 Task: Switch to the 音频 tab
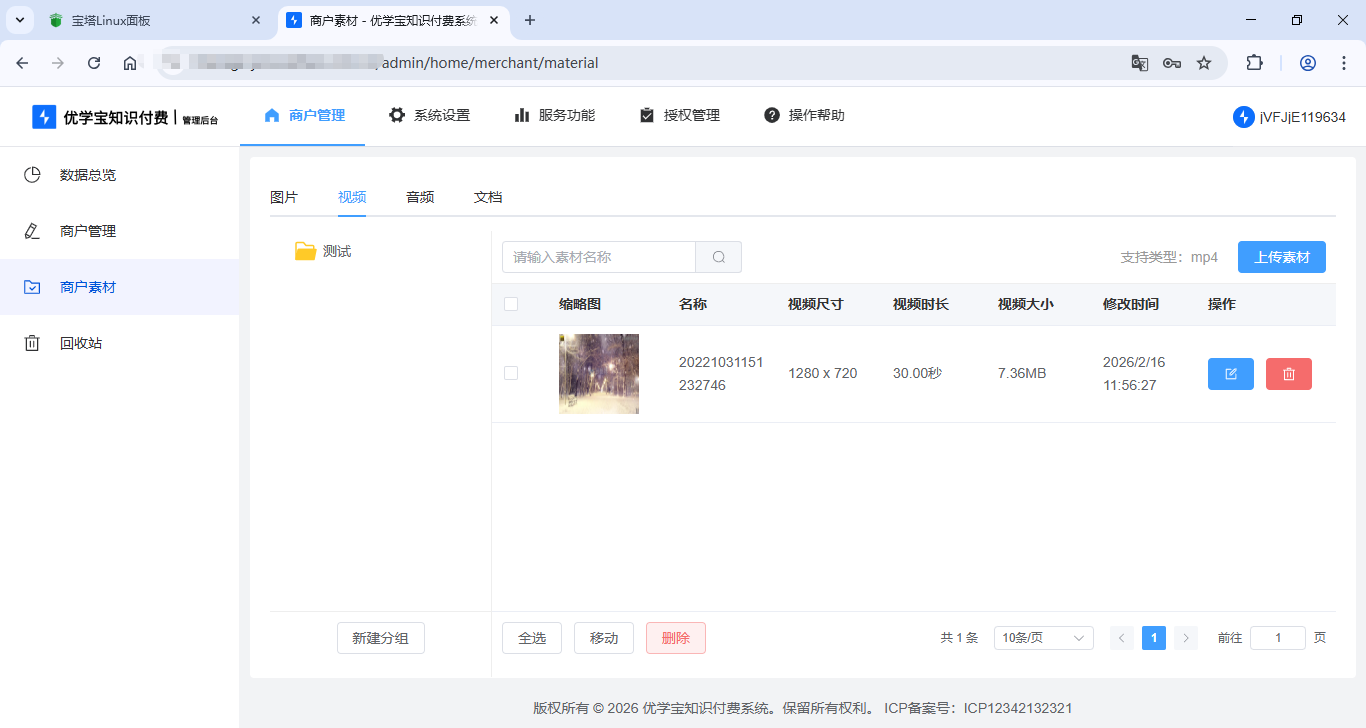pos(419,197)
